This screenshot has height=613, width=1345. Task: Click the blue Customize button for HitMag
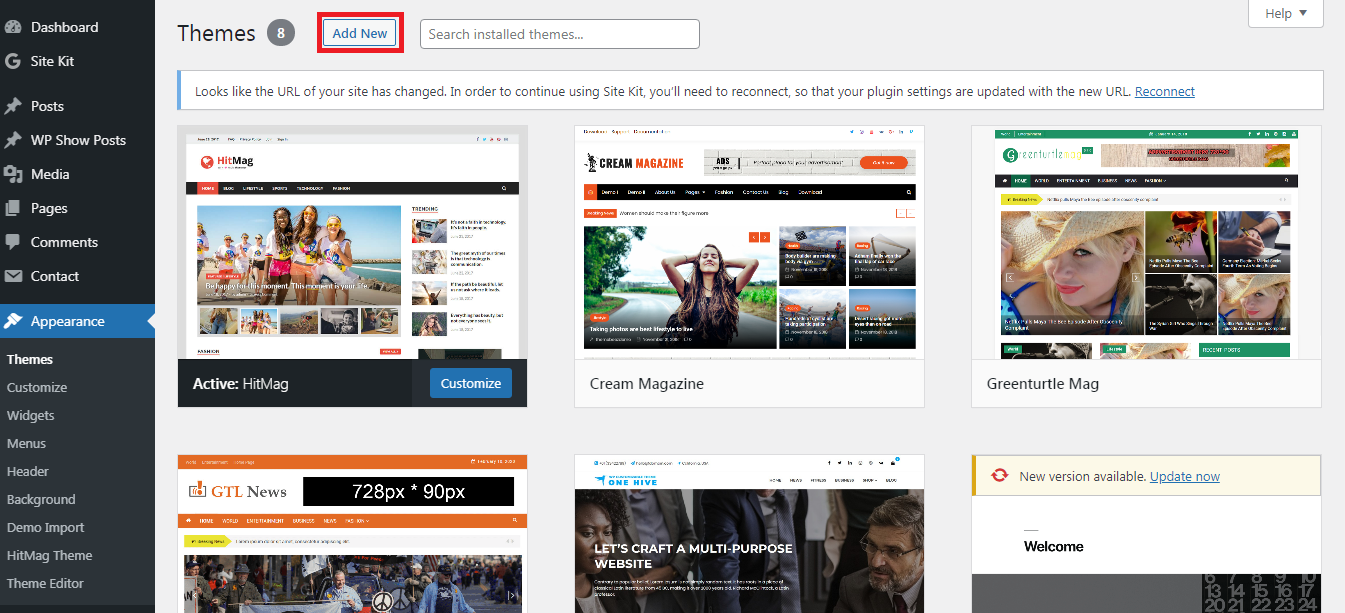[x=471, y=383]
